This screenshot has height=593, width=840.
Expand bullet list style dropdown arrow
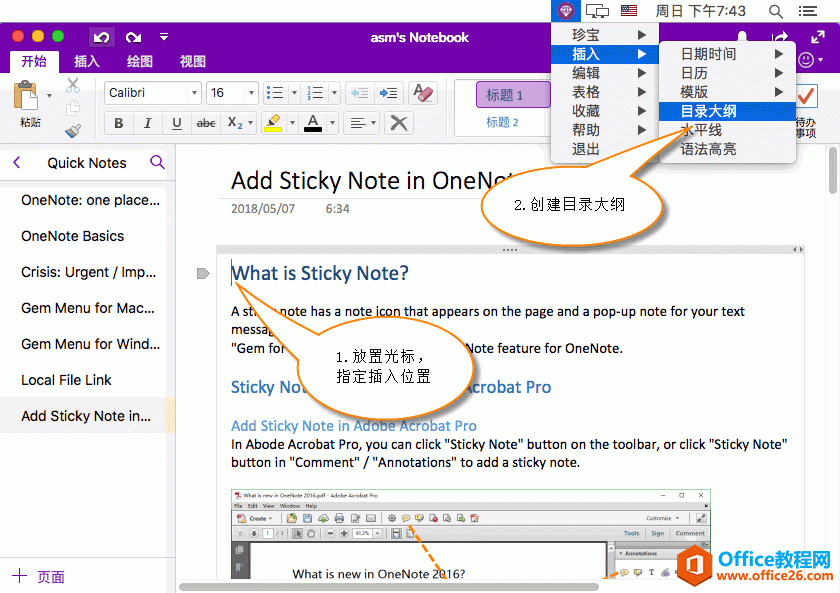point(294,93)
